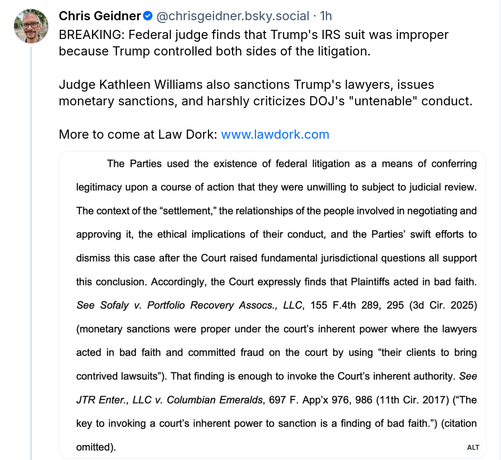Click the "because Trump controlled both sides" line

pos(215,51)
